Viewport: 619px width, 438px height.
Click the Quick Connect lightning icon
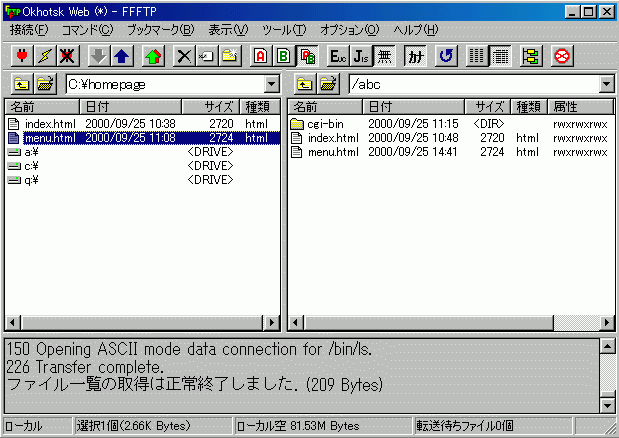[x=45, y=56]
